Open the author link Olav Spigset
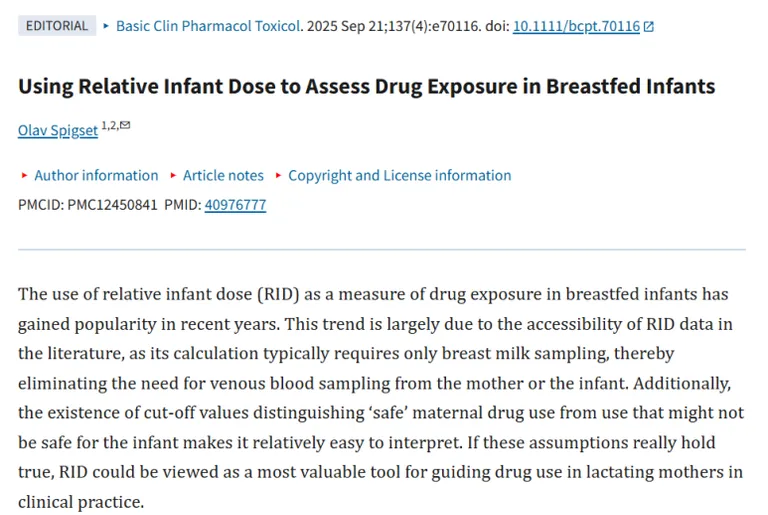 coord(58,130)
